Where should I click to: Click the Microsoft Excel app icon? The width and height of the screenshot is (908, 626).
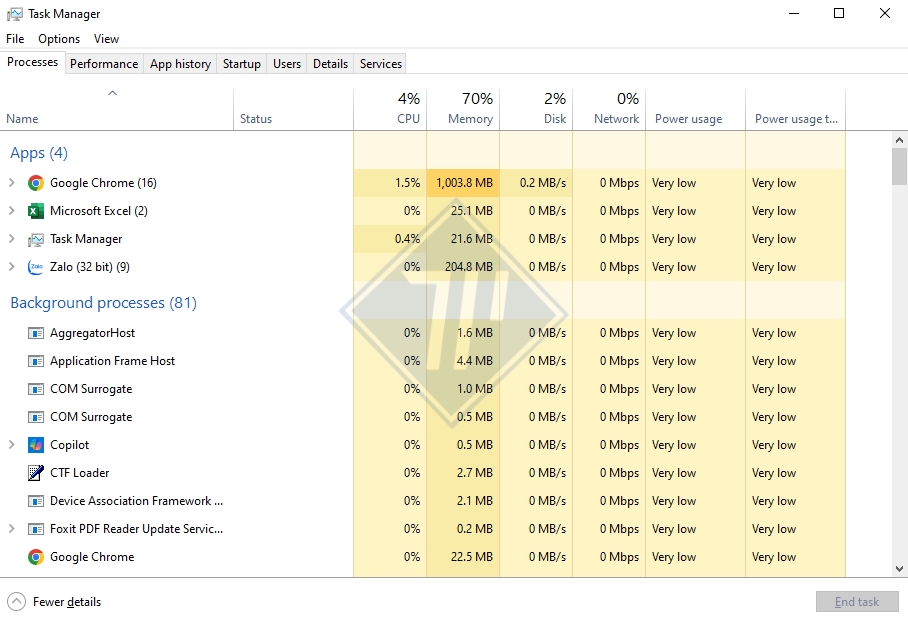pyautogui.click(x=36, y=211)
